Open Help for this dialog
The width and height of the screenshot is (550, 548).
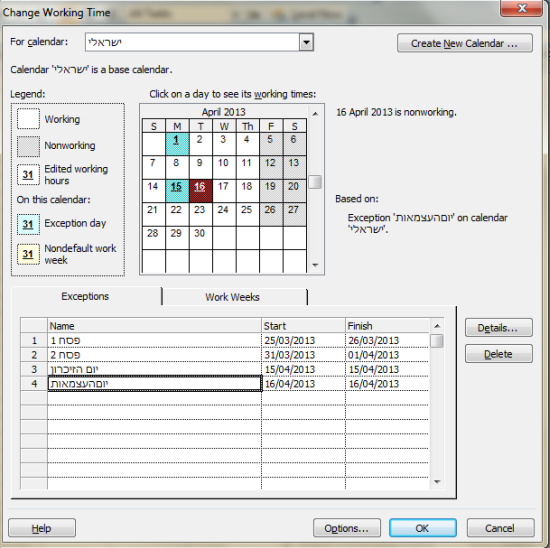pos(42,528)
